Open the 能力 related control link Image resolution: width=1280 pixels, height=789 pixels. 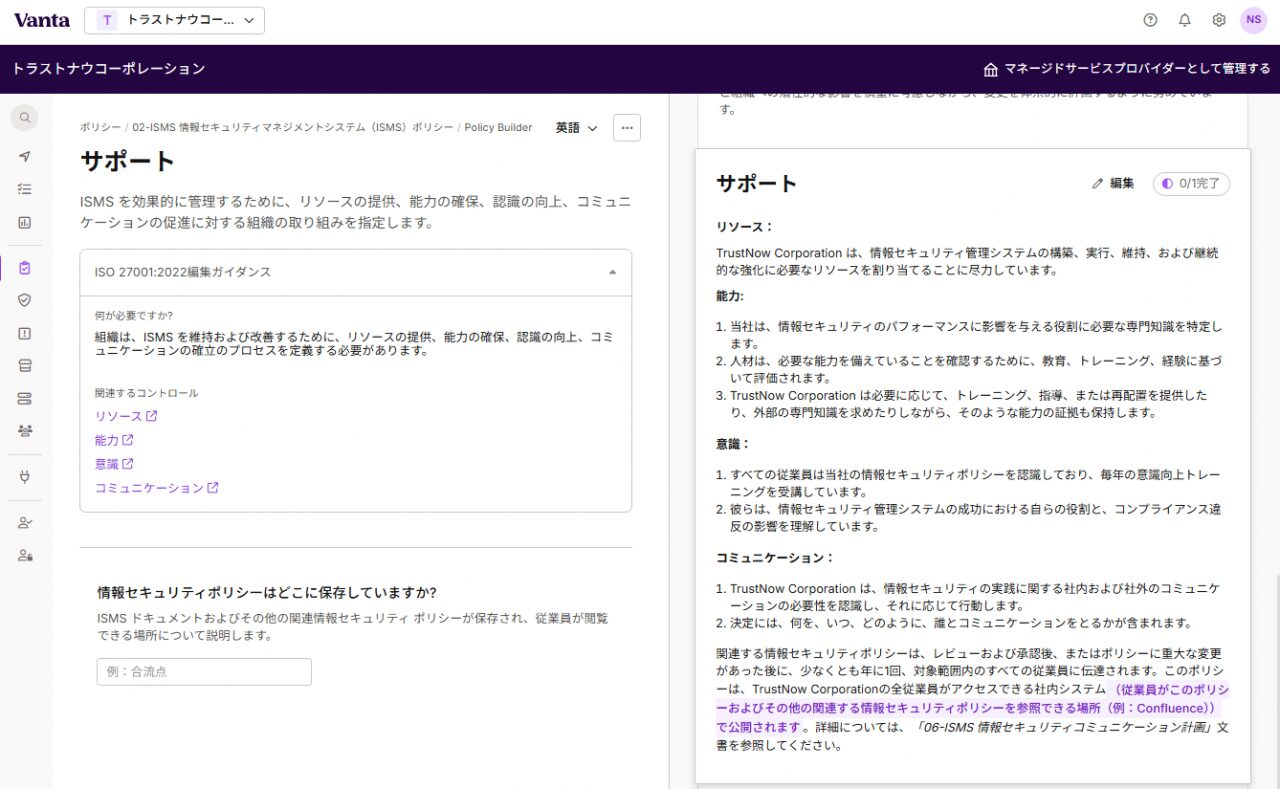point(114,440)
